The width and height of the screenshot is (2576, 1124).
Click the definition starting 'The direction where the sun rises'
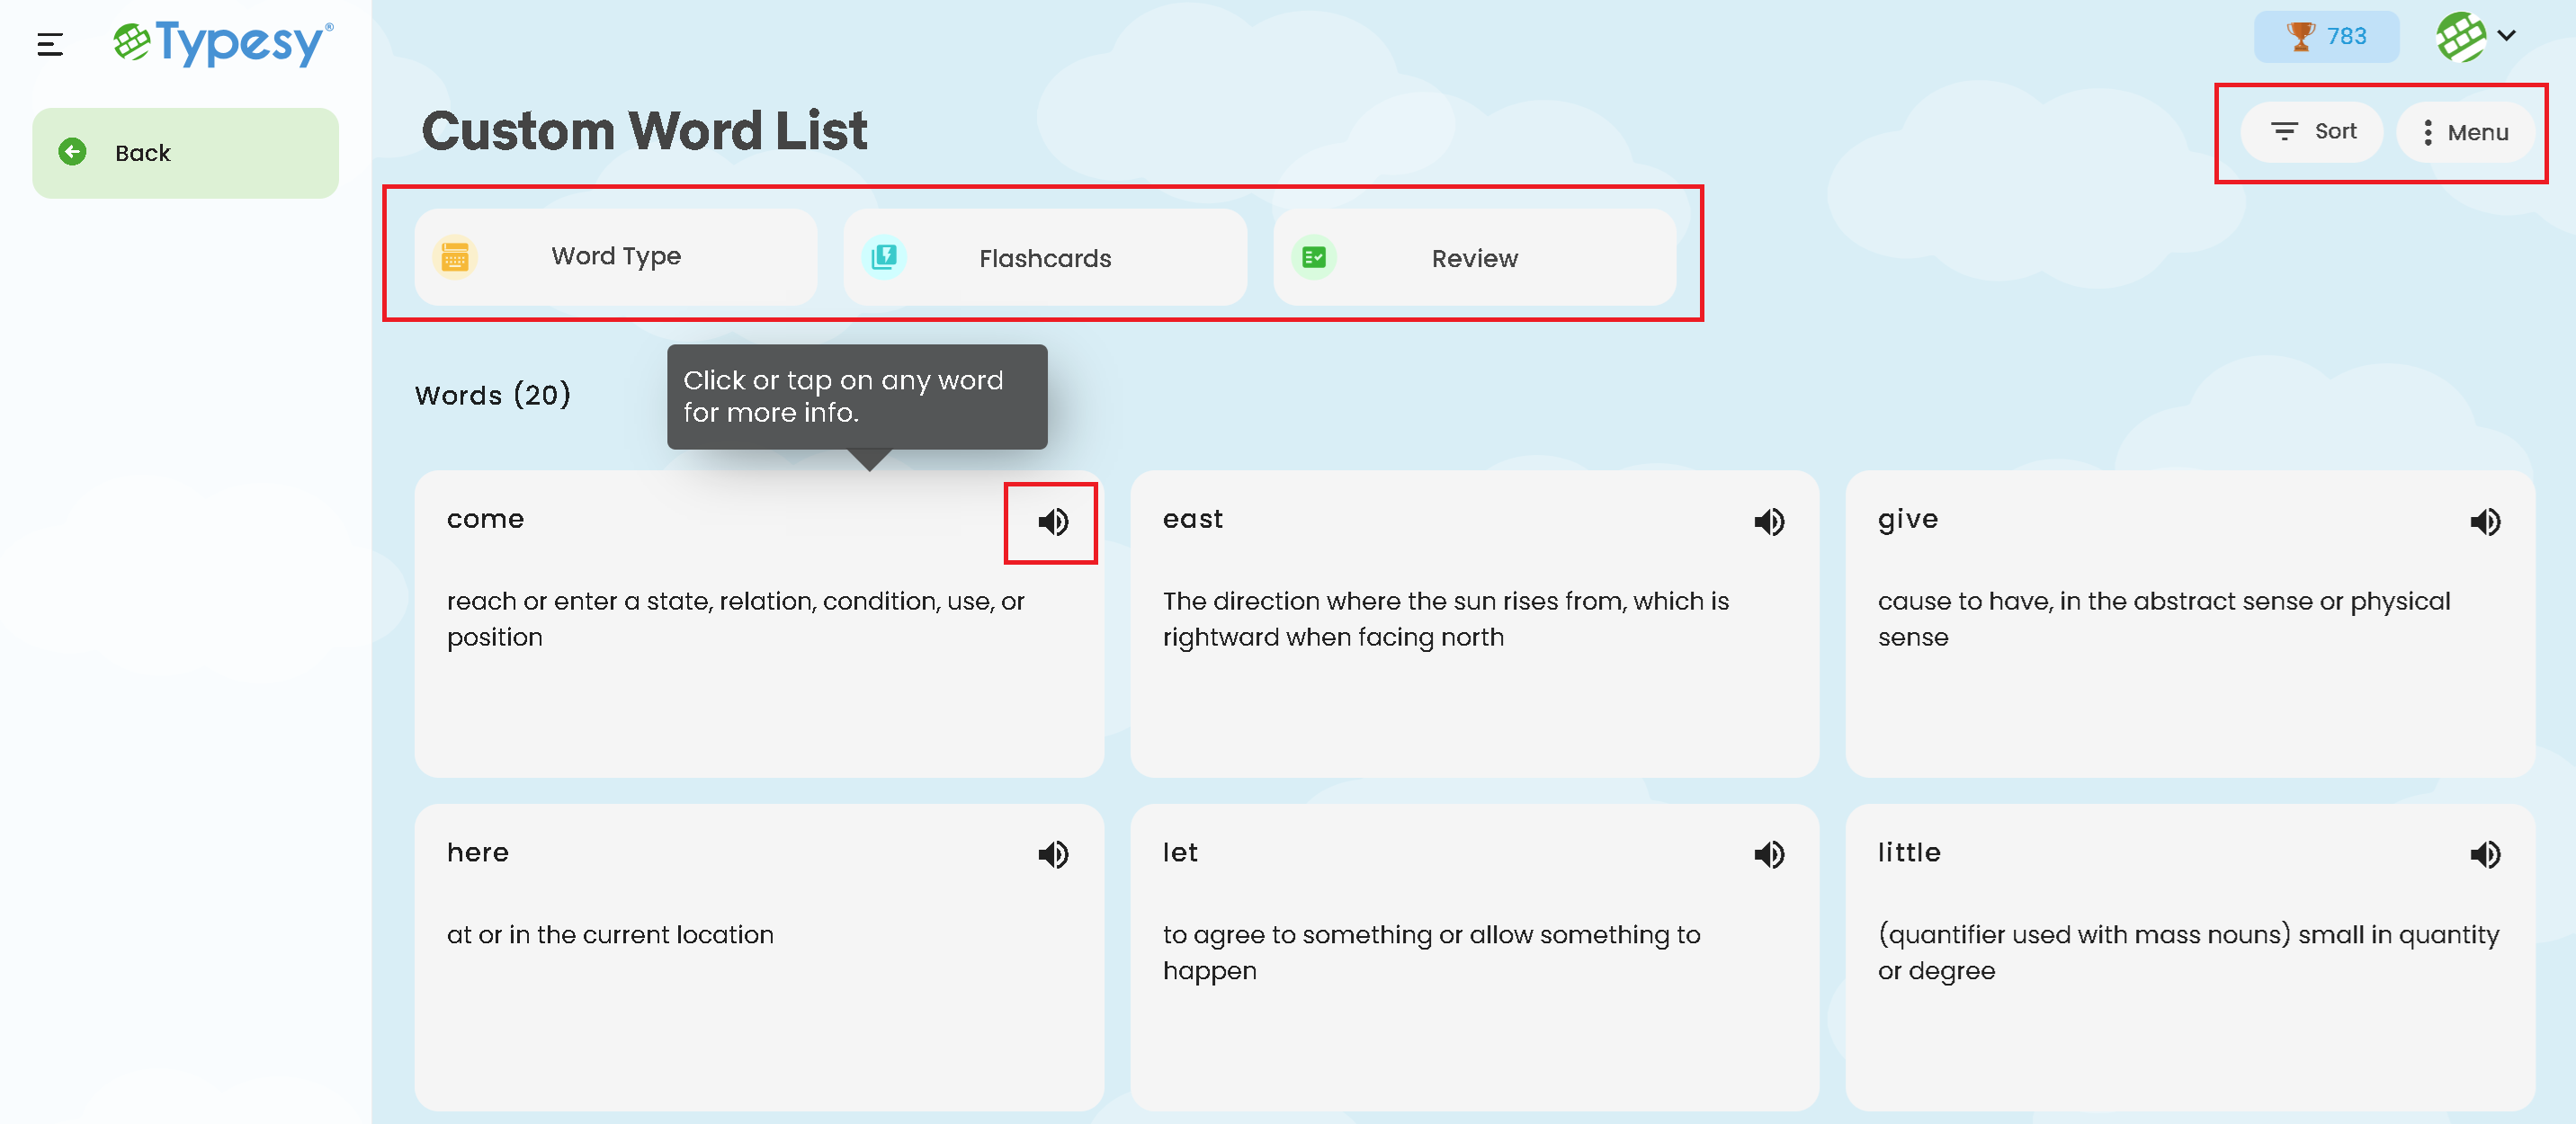1445,619
